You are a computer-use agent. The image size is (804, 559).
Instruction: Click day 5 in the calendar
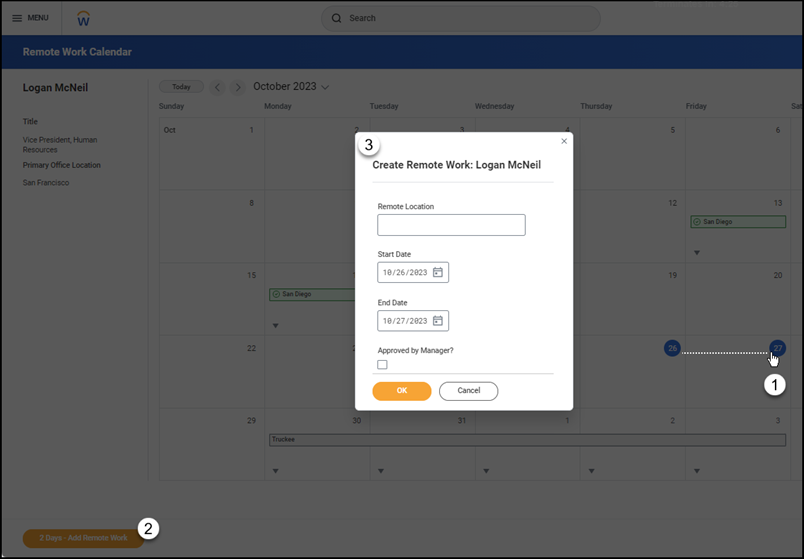point(673,130)
